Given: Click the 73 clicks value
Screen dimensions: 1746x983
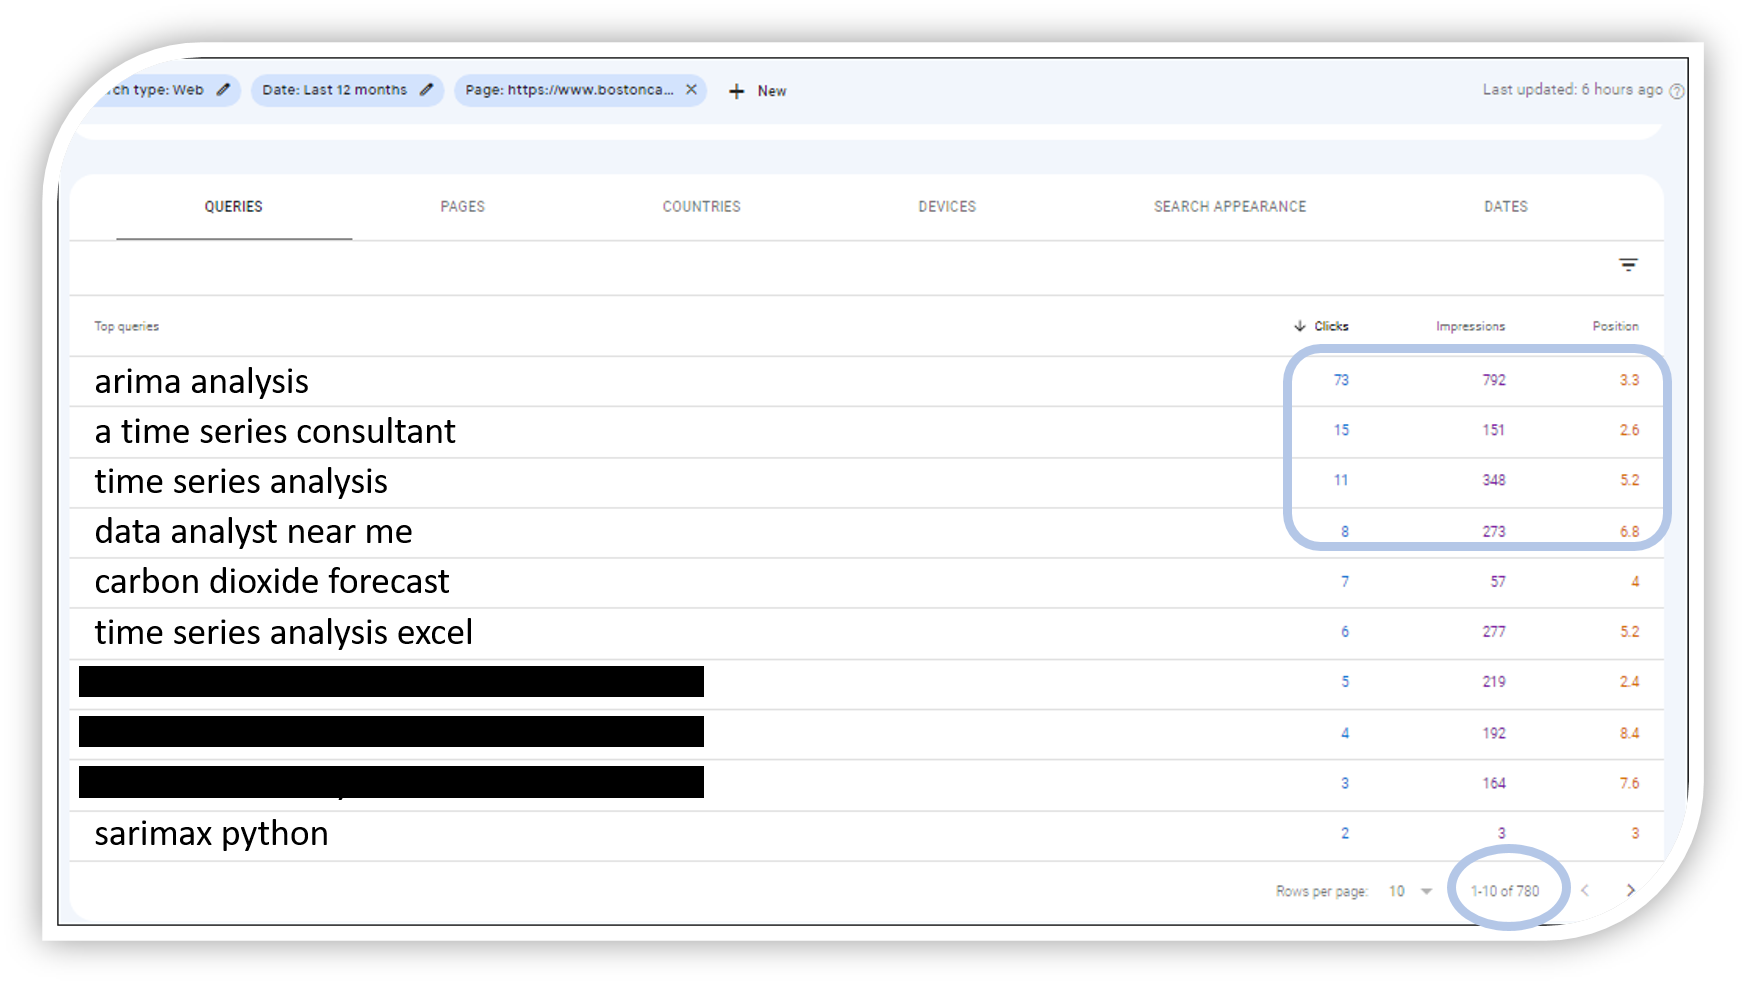Looking at the screenshot, I should click(x=1341, y=380).
